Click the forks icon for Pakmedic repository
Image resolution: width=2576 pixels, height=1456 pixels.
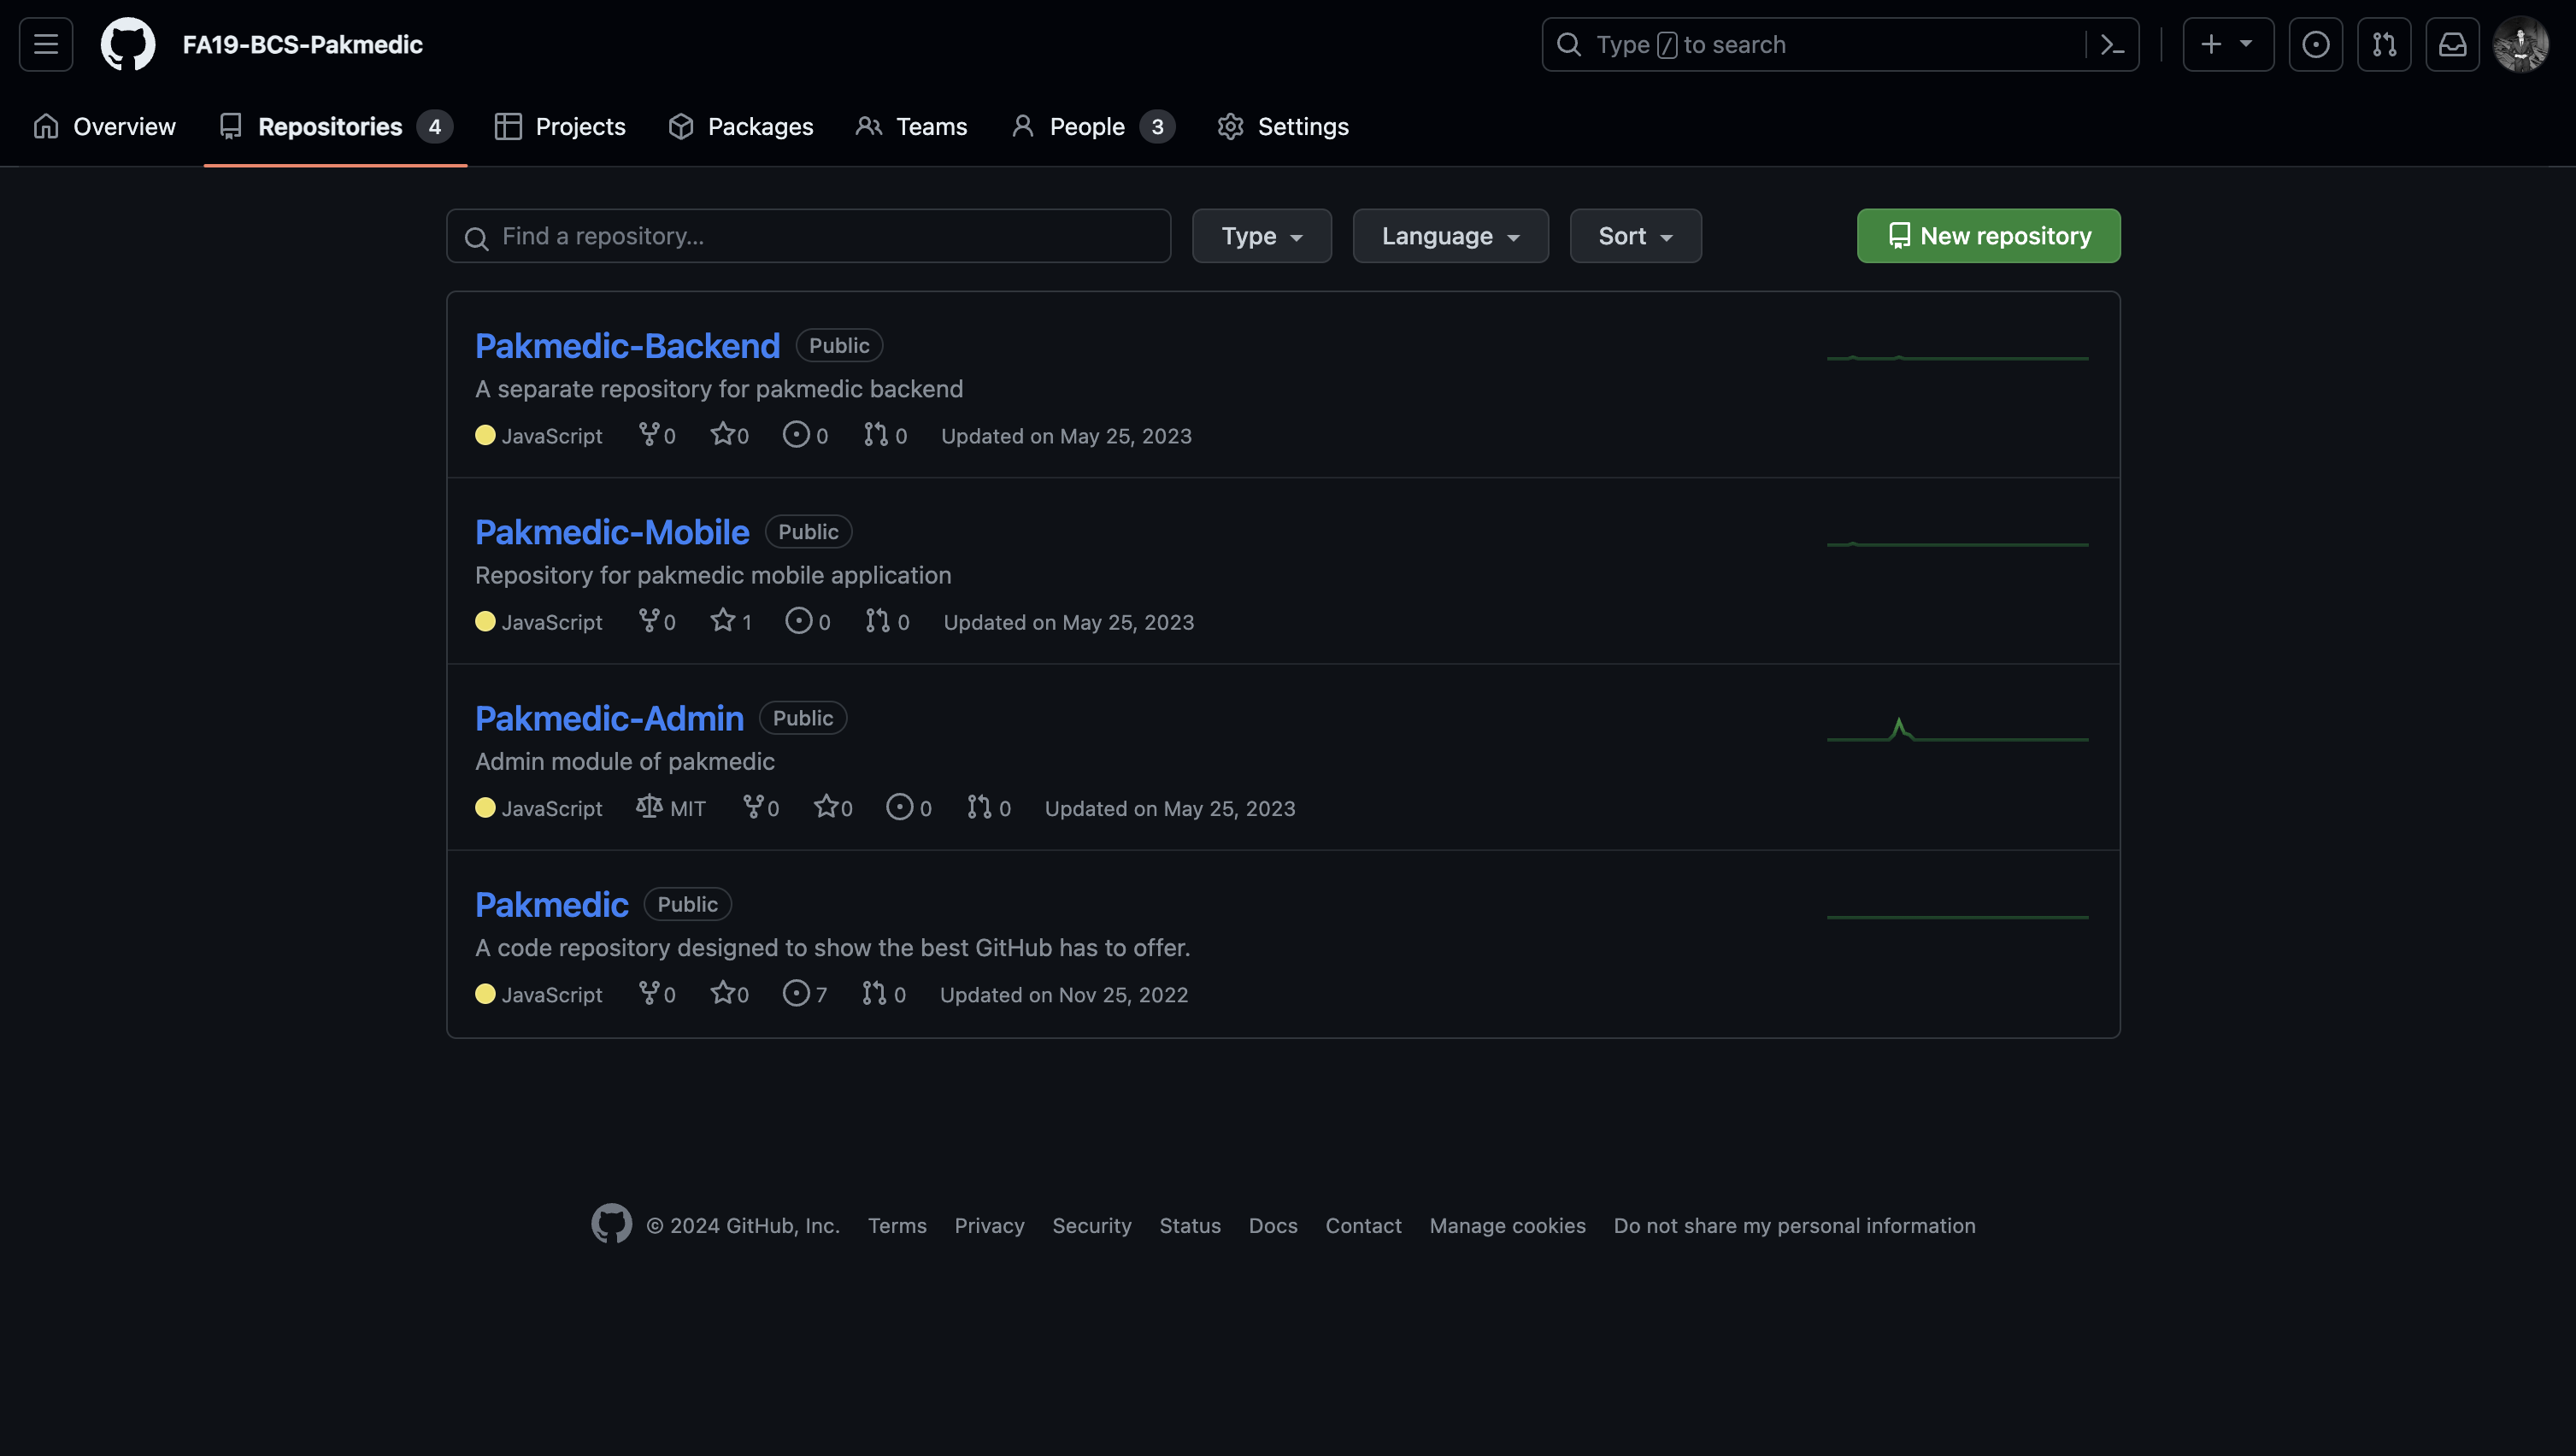(649, 992)
